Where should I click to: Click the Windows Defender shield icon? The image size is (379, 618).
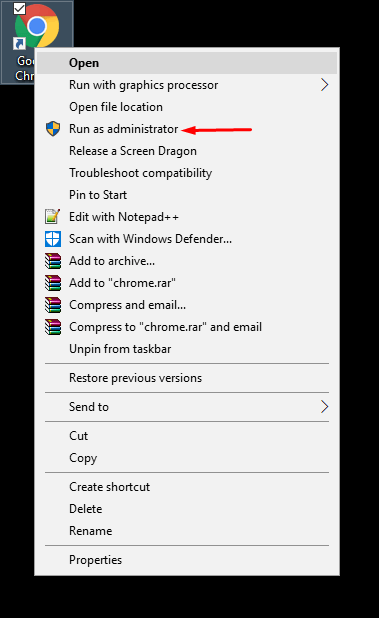[x=53, y=239]
